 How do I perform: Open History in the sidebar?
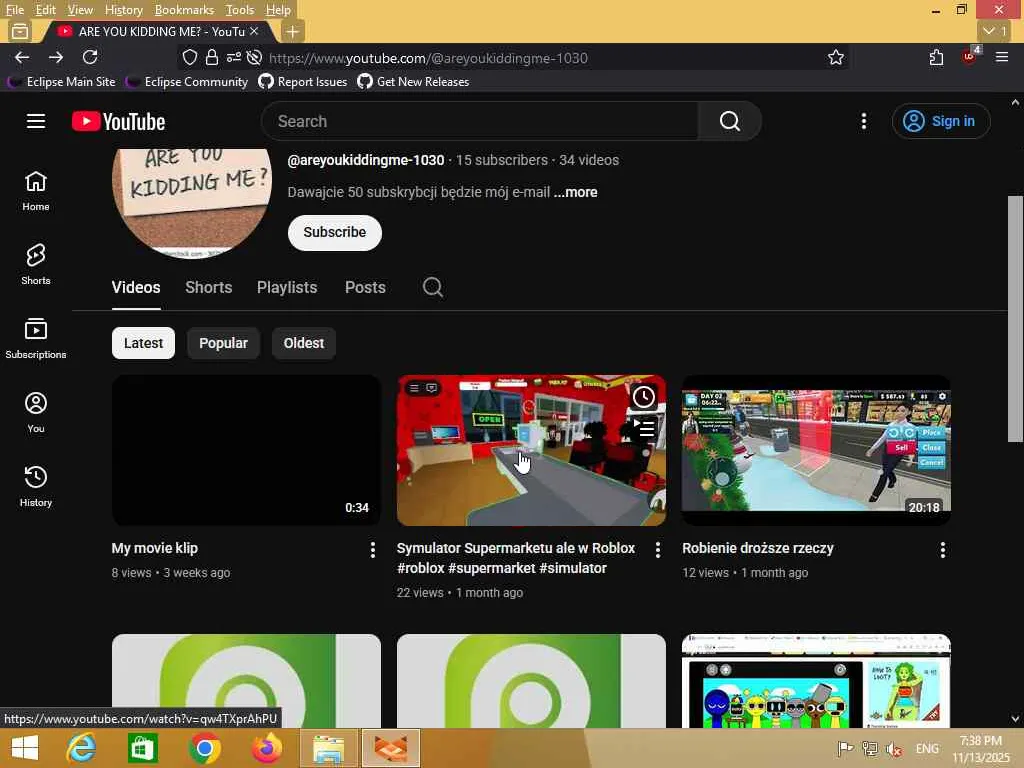pyautogui.click(x=36, y=485)
